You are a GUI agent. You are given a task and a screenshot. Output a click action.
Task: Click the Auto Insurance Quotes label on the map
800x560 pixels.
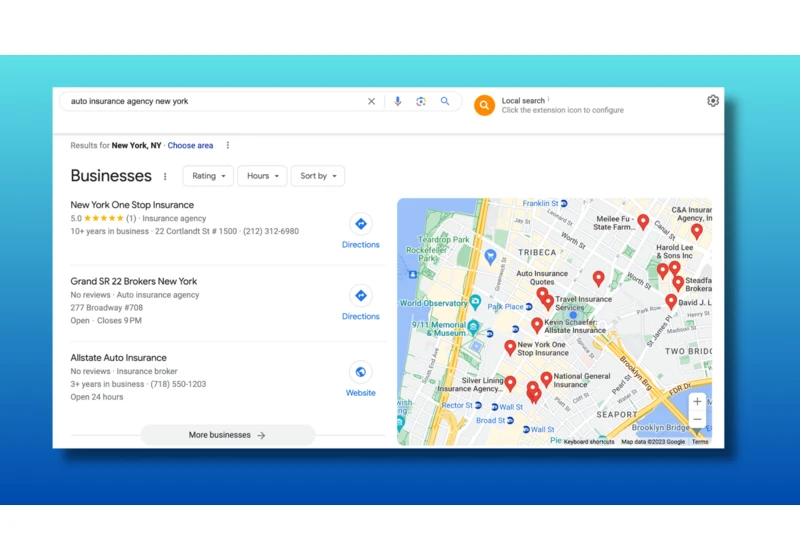point(542,277)
